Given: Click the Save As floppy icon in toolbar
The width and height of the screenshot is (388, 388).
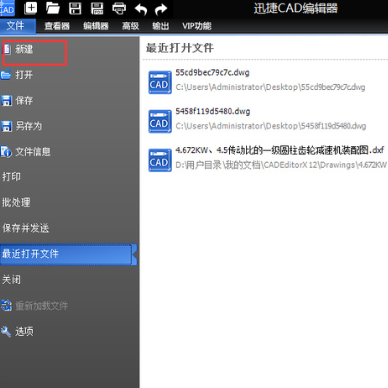Looking at the screenshot, I should (x=97, y=8).
